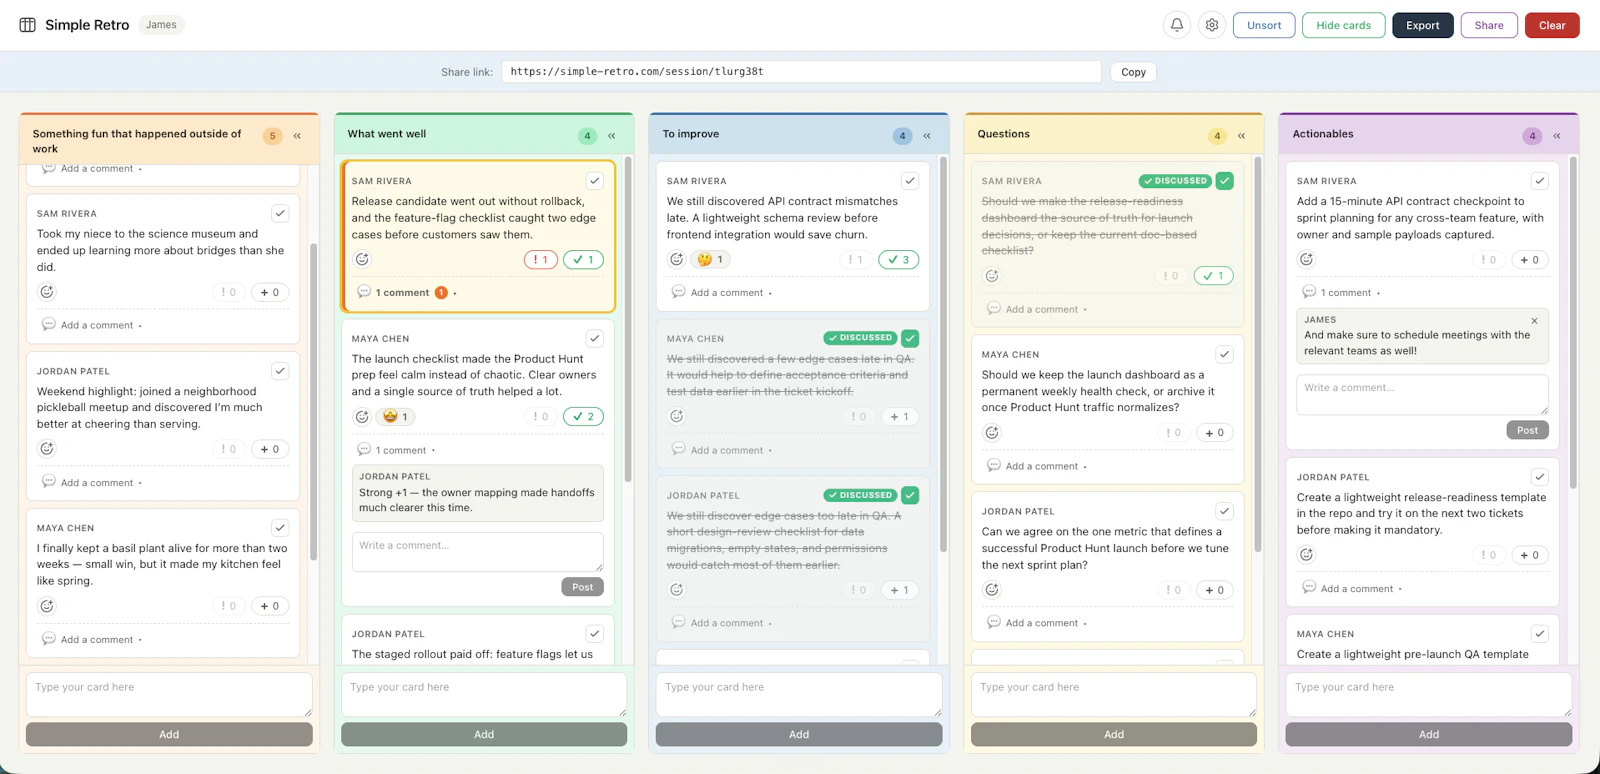Collapse 1 comment on launch checklist card

(396, 450)
